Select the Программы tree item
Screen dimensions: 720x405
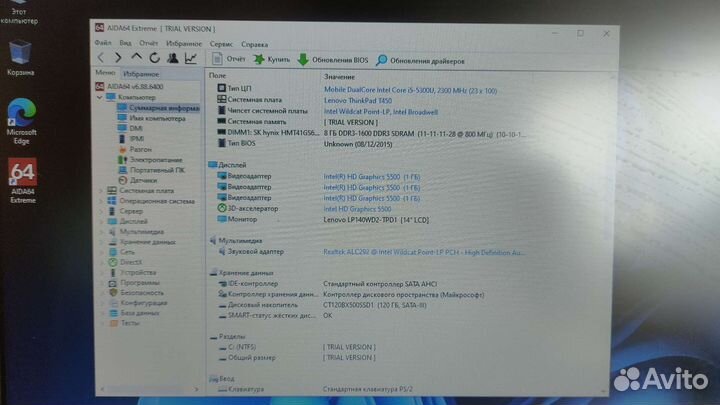[x=134, y=283]
